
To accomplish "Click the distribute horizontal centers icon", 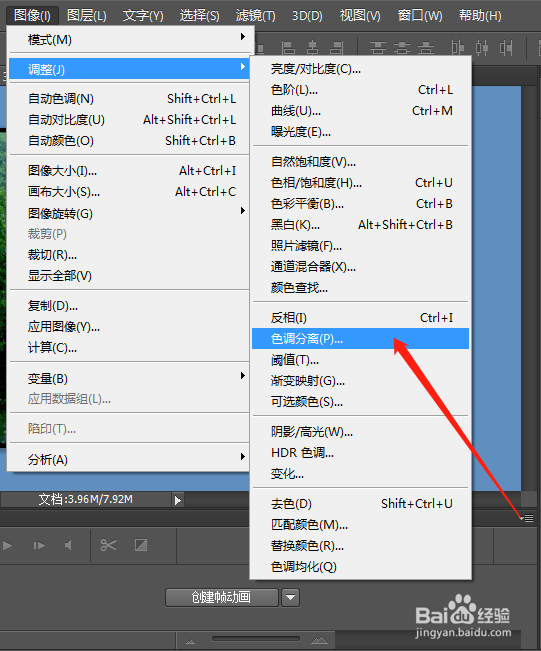I will 482,48.
